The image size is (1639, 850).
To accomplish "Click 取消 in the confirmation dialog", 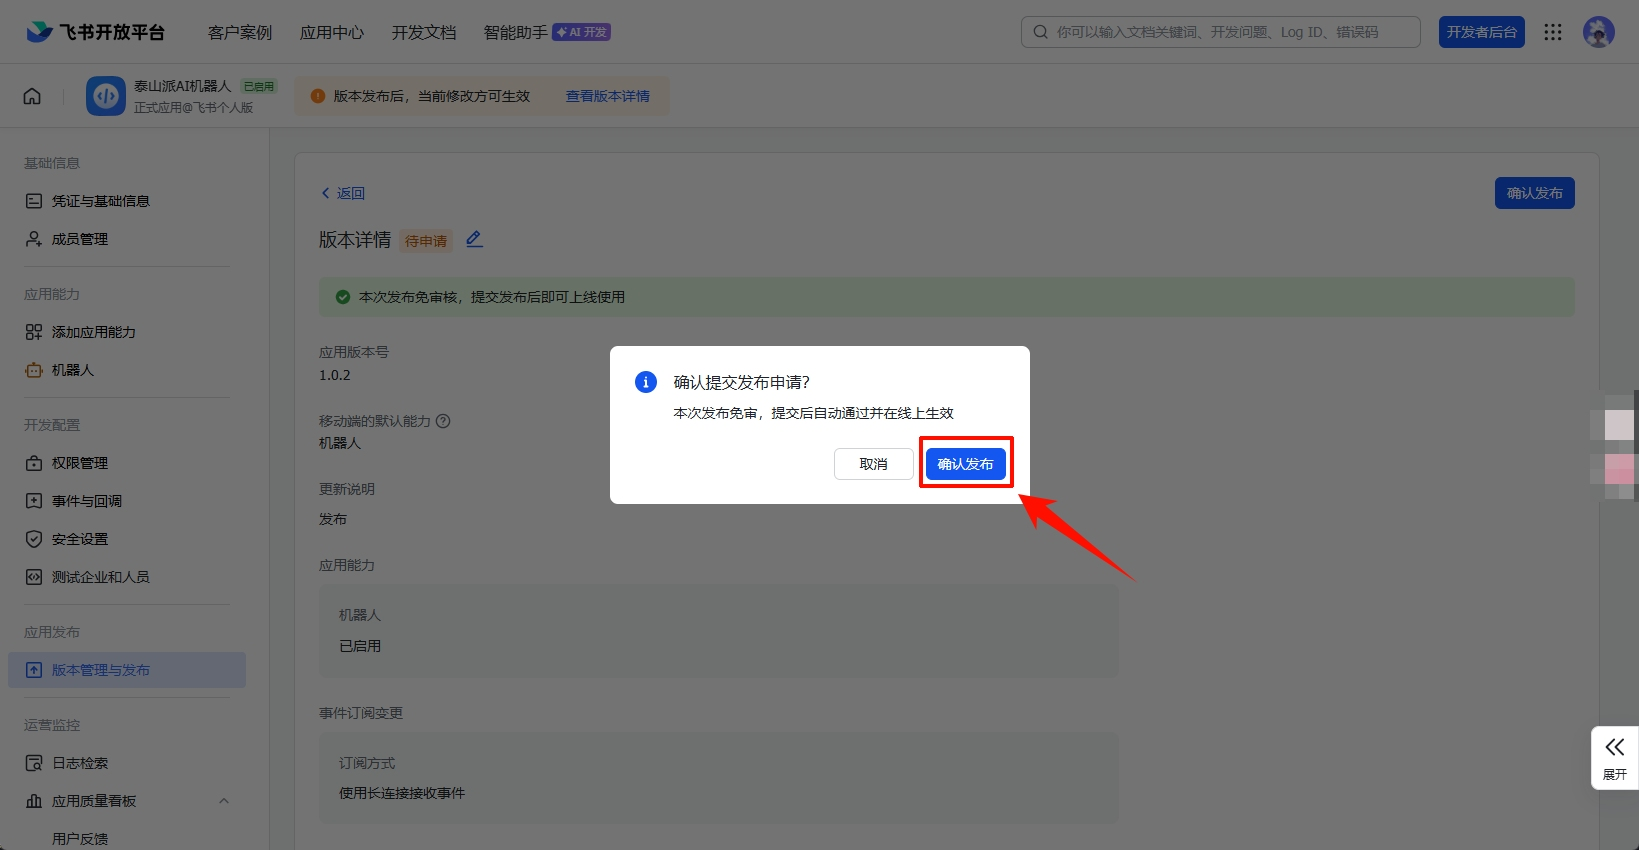I will tap(873, 464).
